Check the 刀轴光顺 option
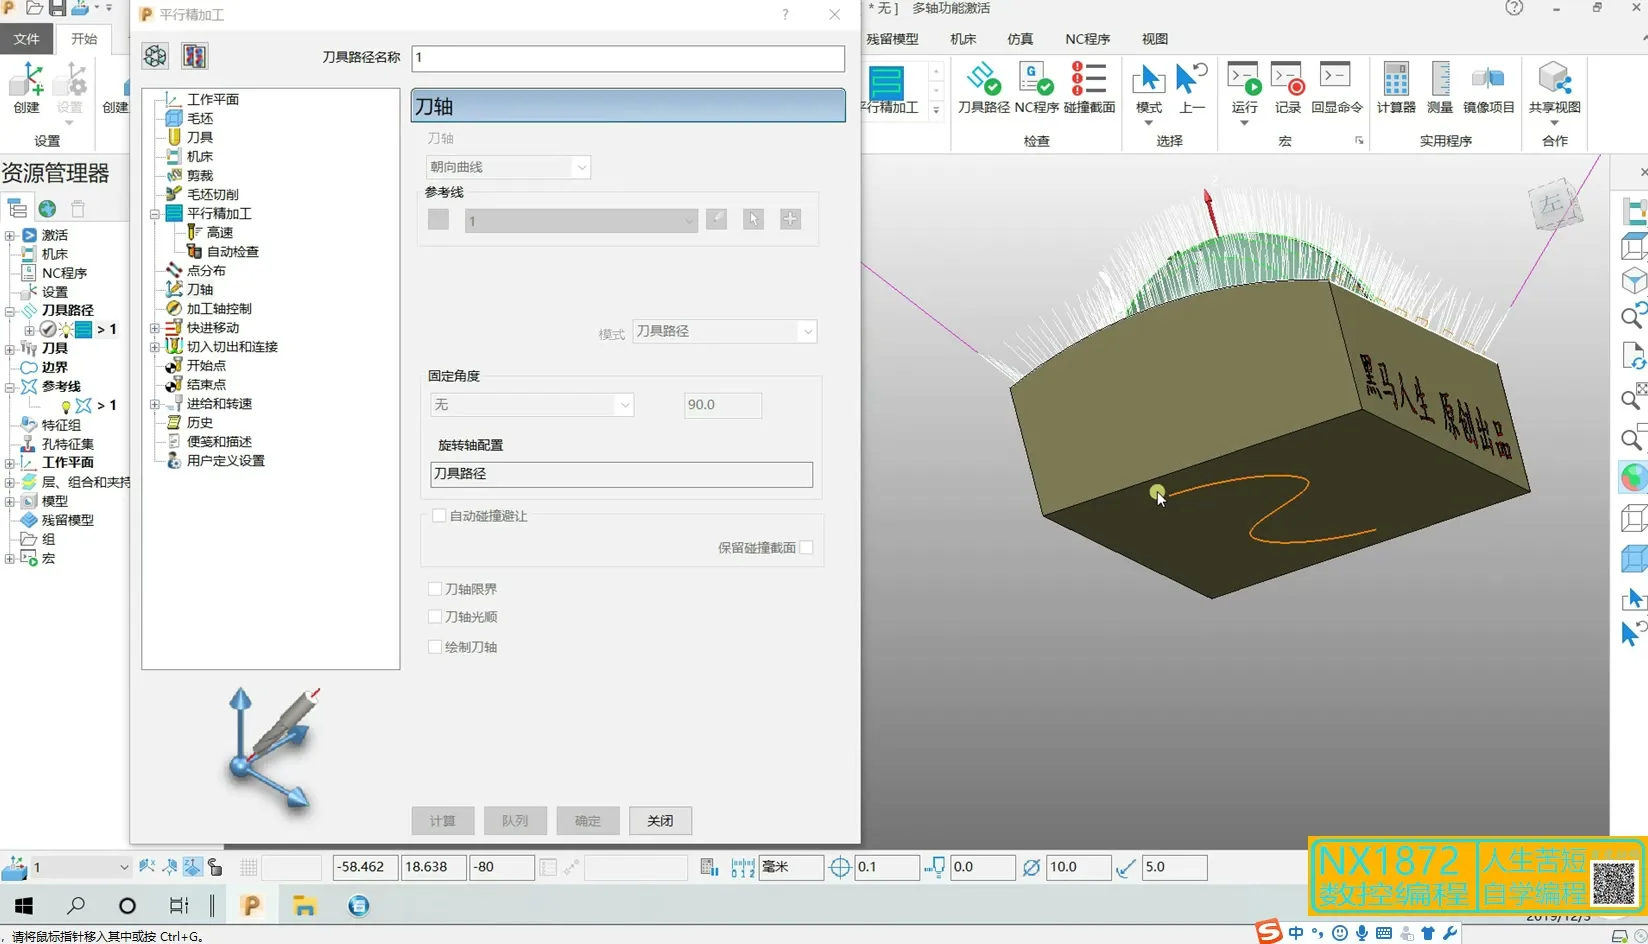The width and height of the screenshot is (1648, 944). pos(435,617)
